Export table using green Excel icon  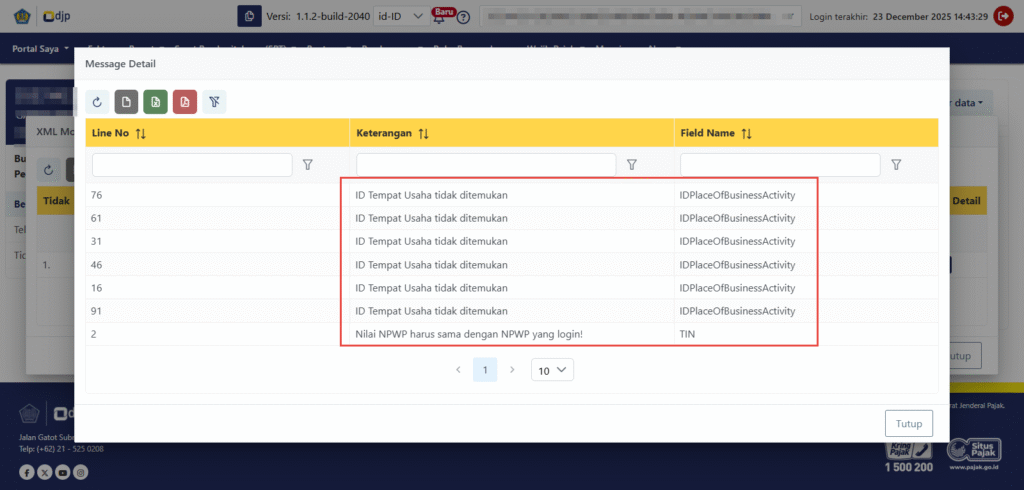(x=155, y=101)
